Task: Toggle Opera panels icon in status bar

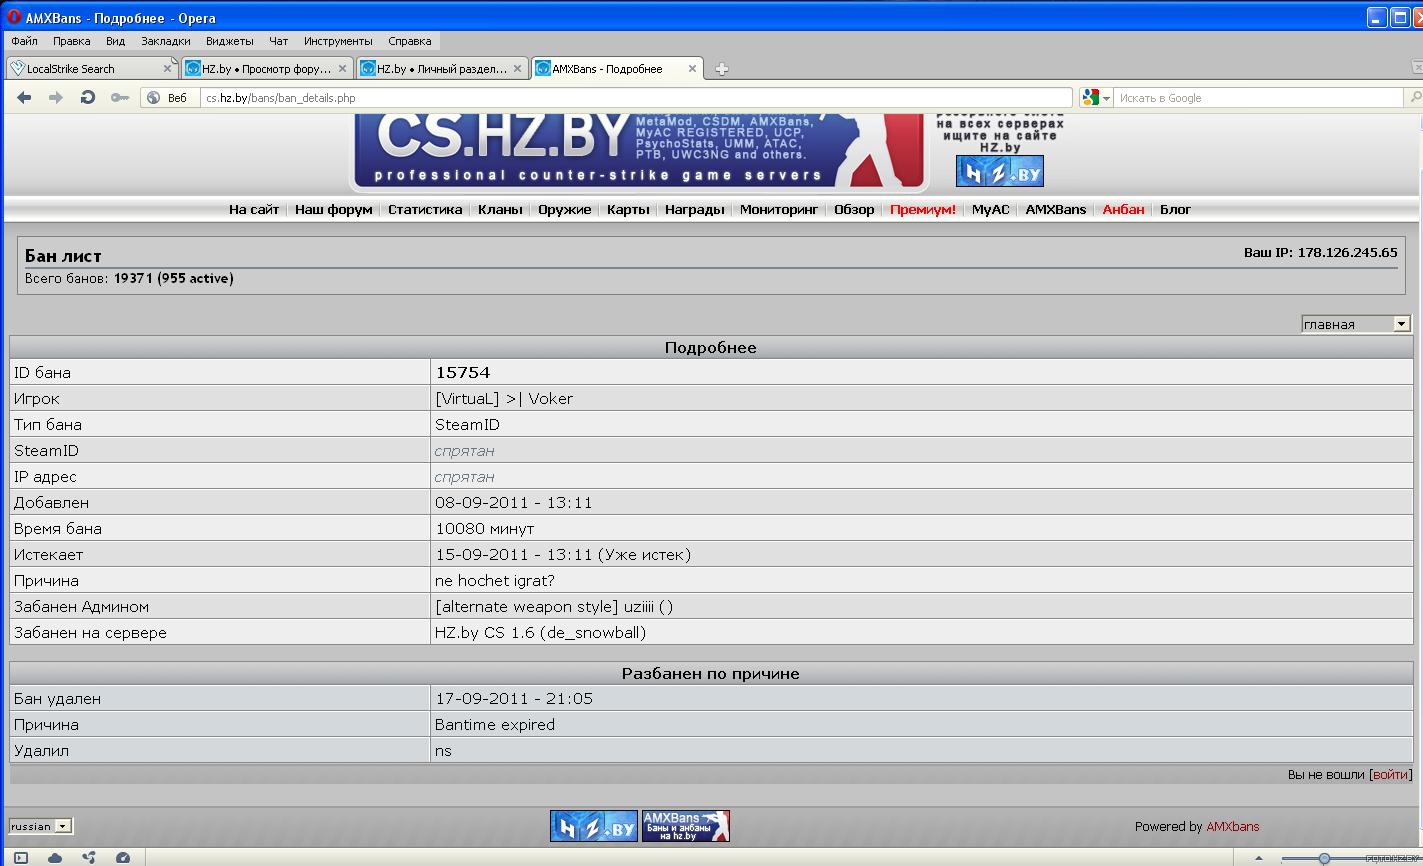Action: click(21, 857)
